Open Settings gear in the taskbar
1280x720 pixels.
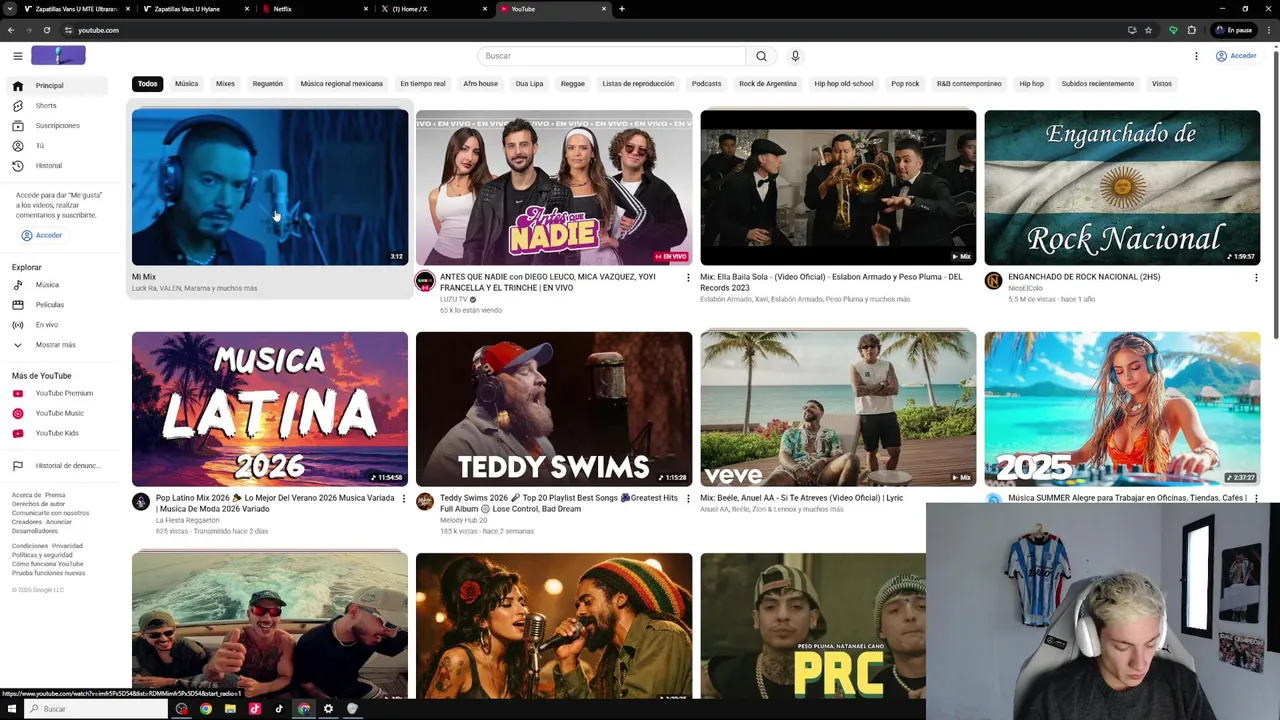(x=328, y=709)
